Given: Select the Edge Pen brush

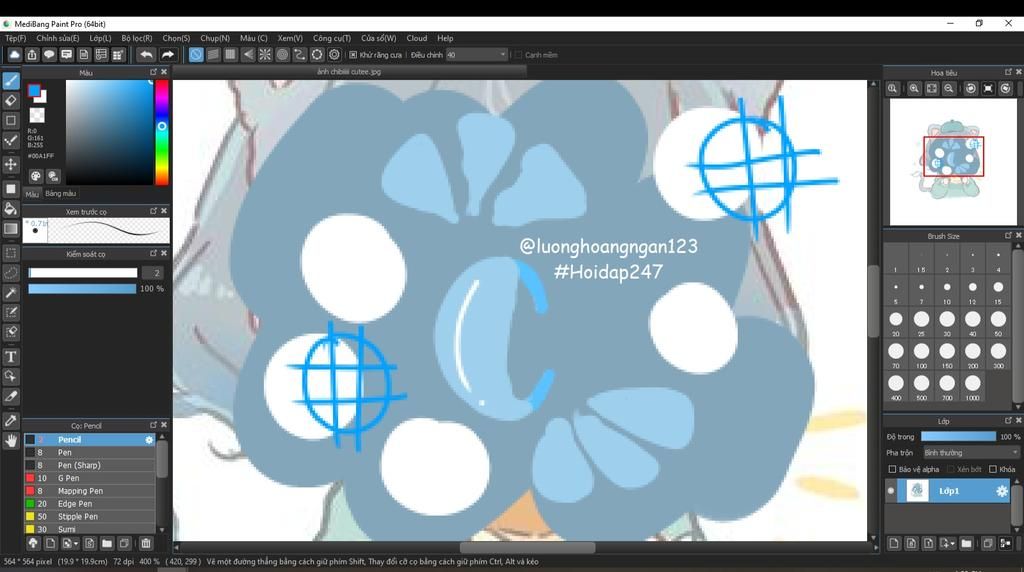Looking at the screenshot, I should 90,504.
